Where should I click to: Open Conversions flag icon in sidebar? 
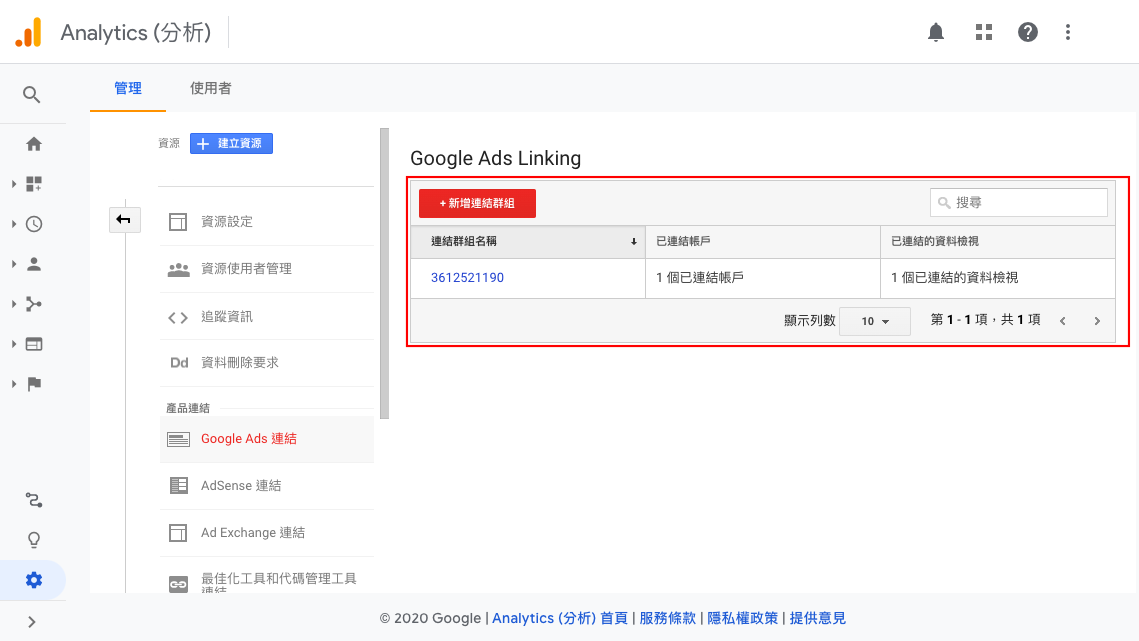(33, 384)
